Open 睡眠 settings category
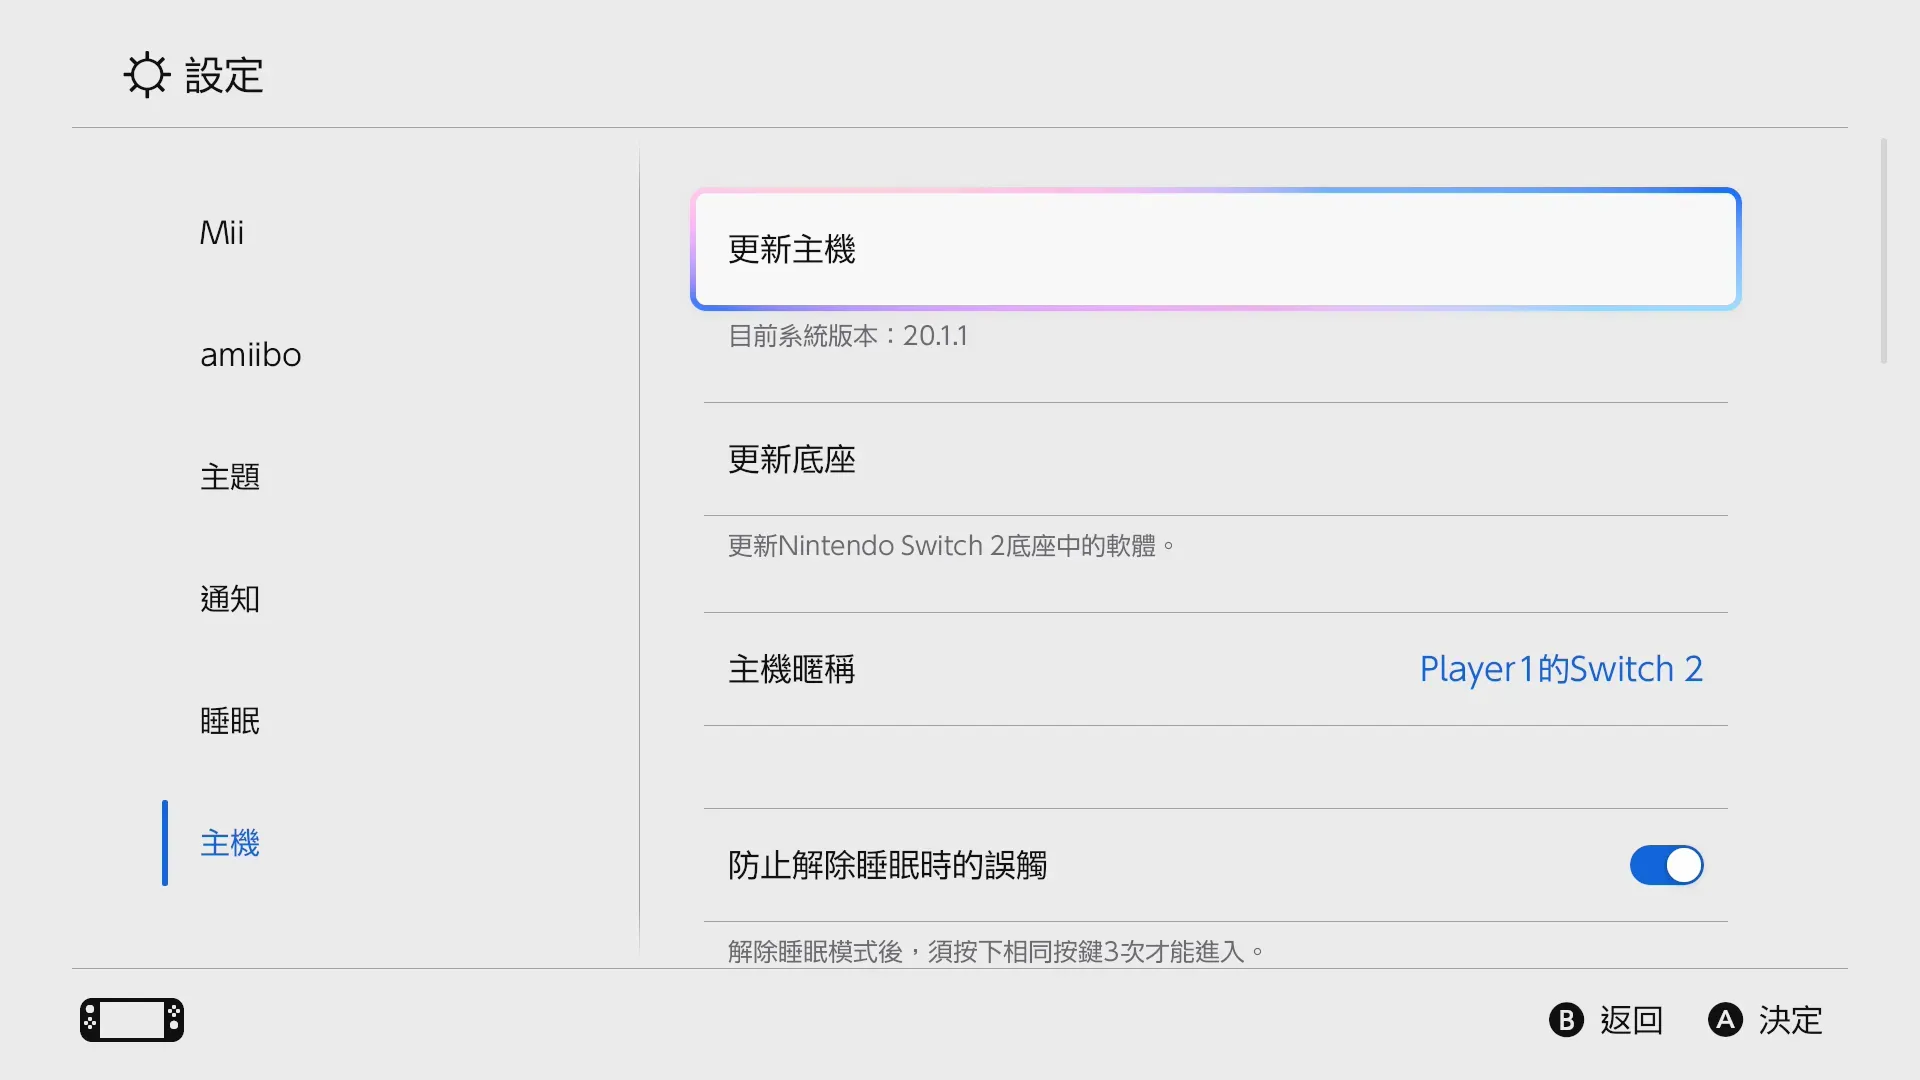Screen dimensions: 1920x1080 click(229, 721)
